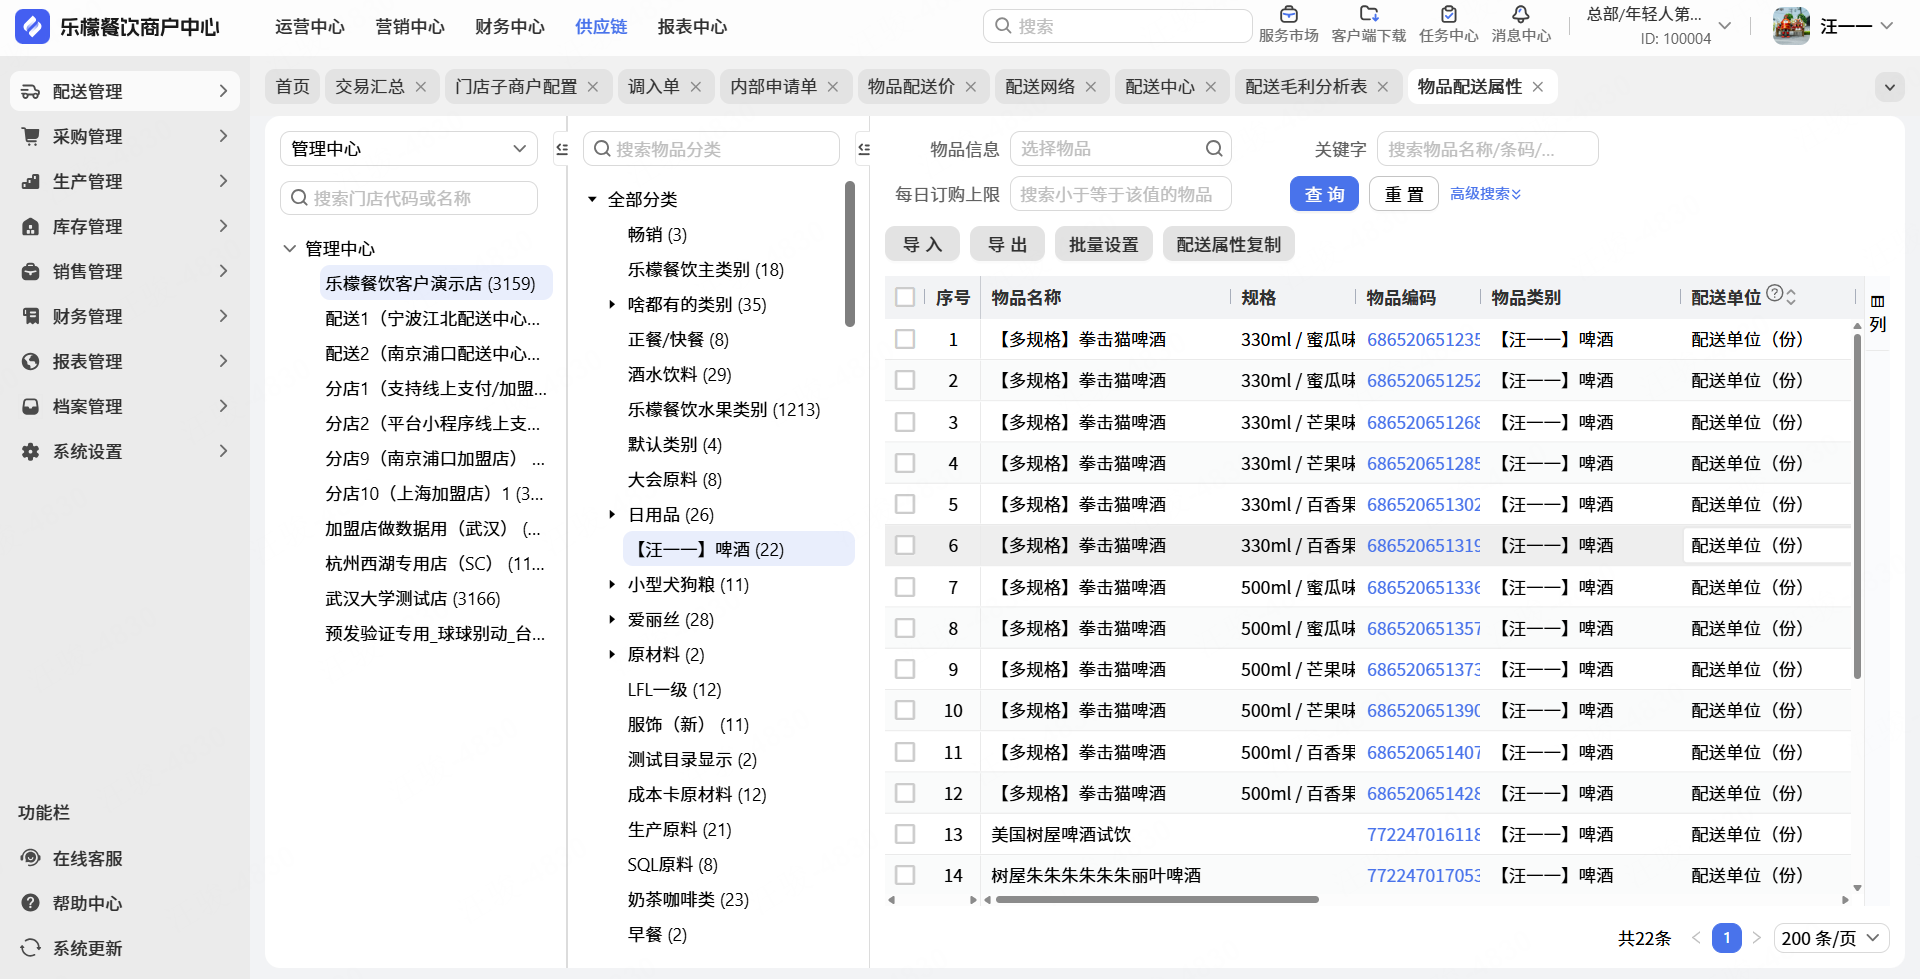The image size is (1920, 979).
Task: Click the table's horizontal scrollbar
Action: (x=1156, y=899)
